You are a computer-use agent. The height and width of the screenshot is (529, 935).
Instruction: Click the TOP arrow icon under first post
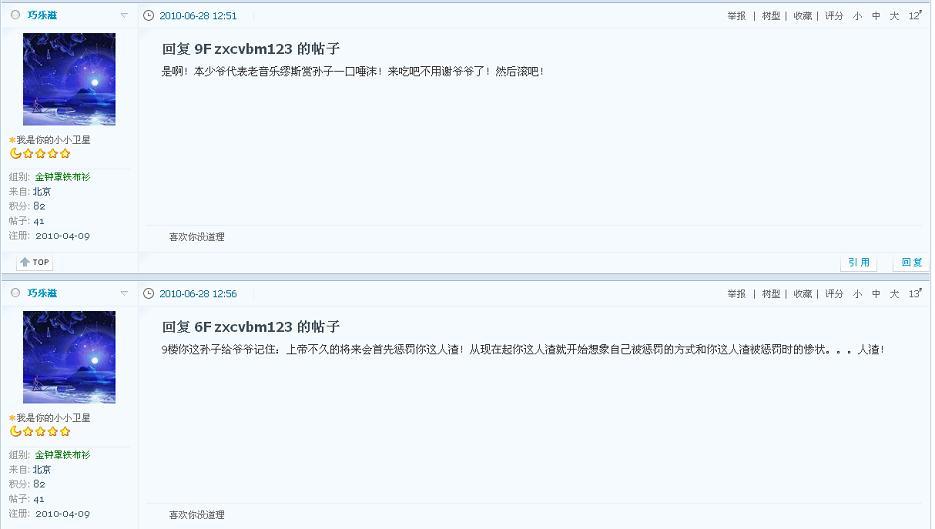pyautogui.click(x=25, y=262)
